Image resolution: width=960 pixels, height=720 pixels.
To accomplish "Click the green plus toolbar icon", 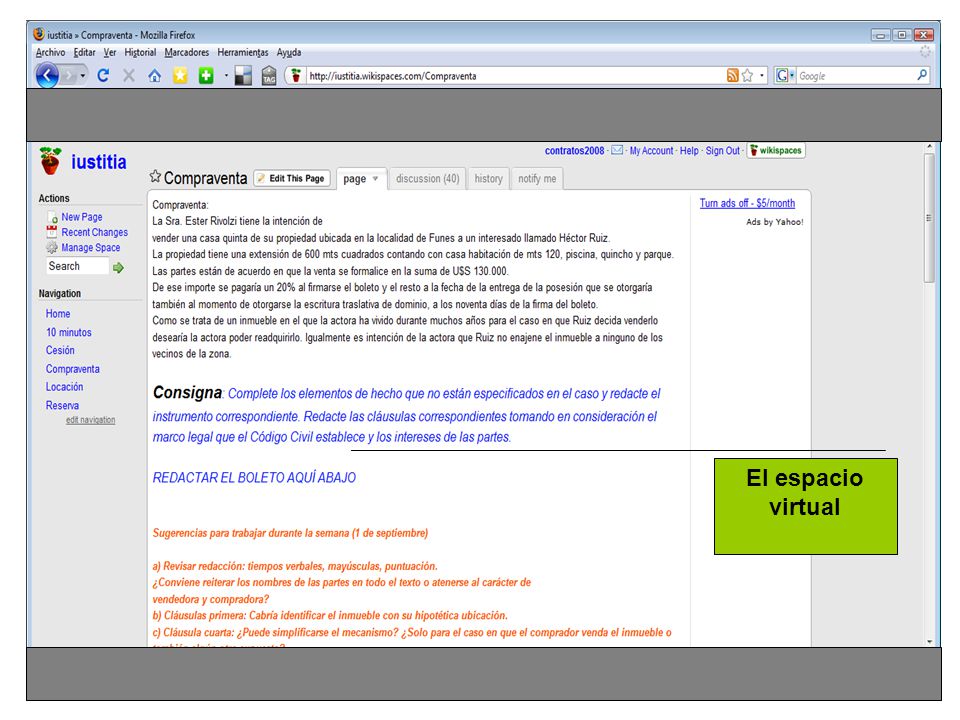I will pos(206,76).
